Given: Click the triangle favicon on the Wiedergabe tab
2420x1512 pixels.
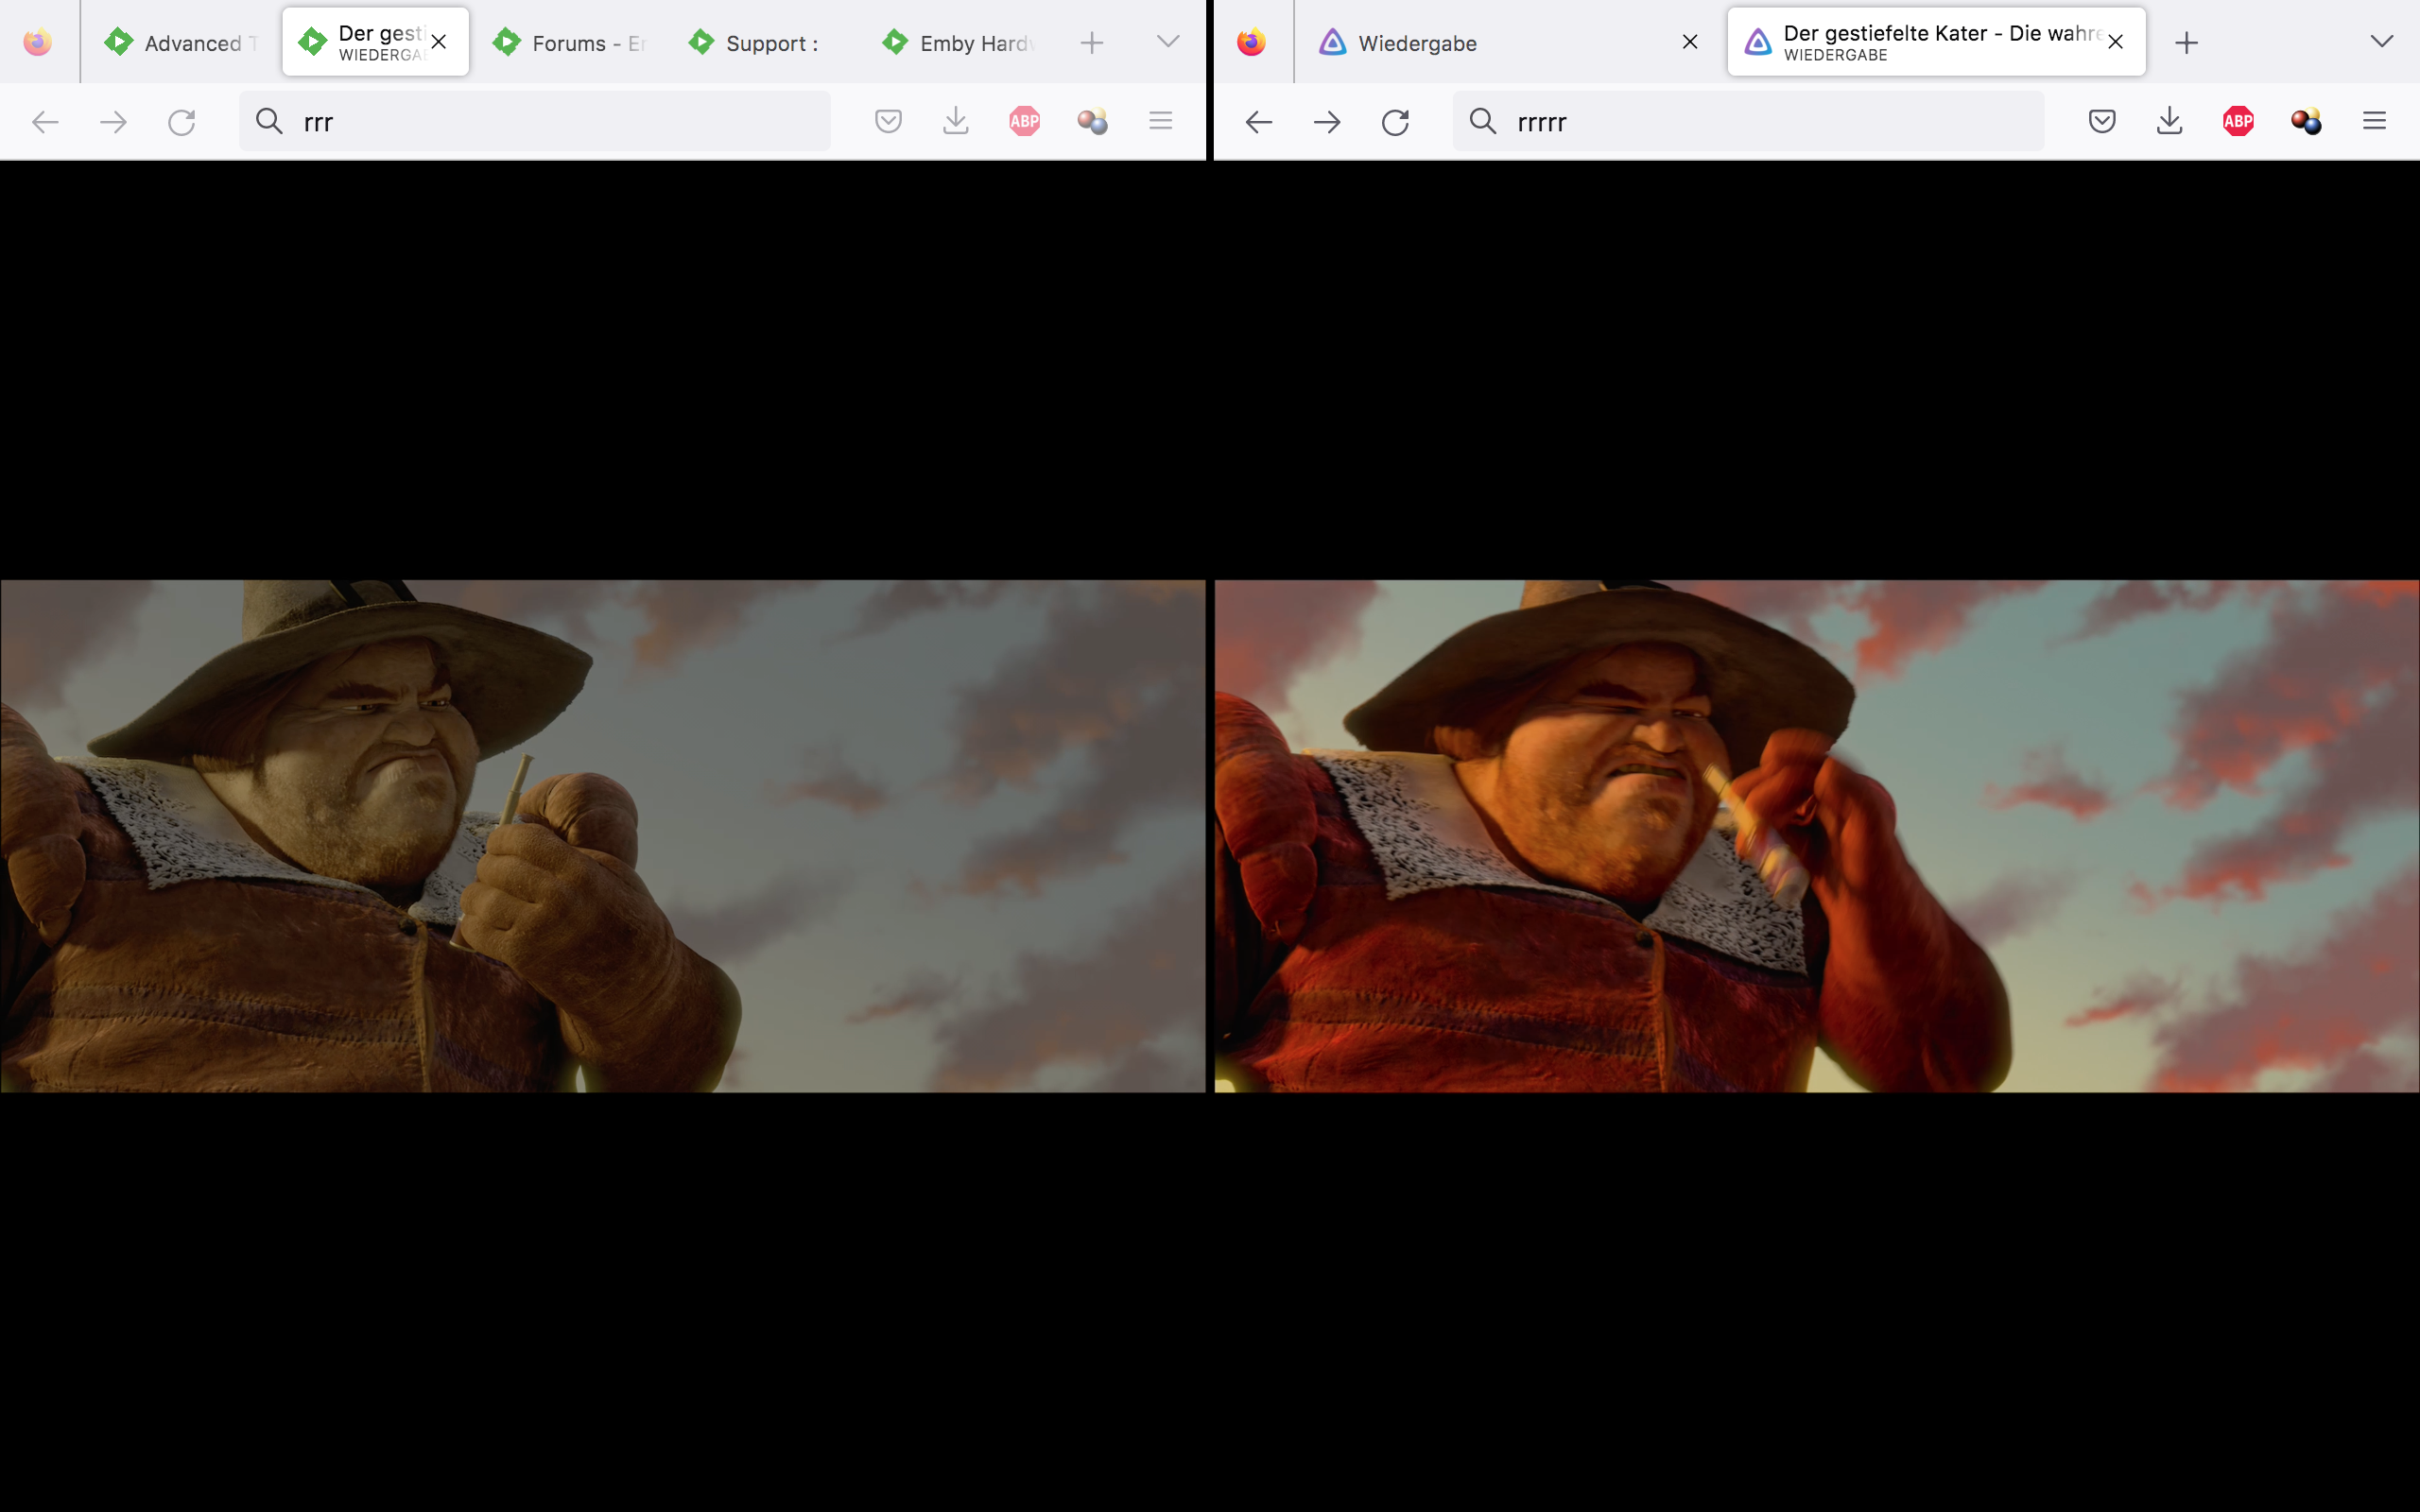Looking at the screenshot, I should [1333, 42].
